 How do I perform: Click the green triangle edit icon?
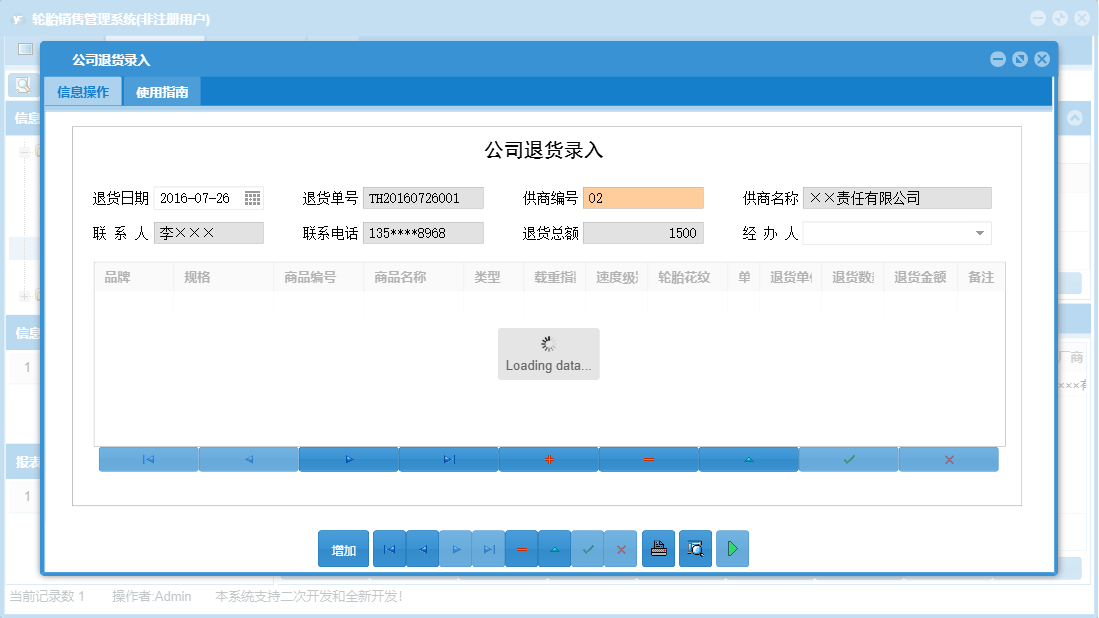pyautogui.click(x=748, y=459)
